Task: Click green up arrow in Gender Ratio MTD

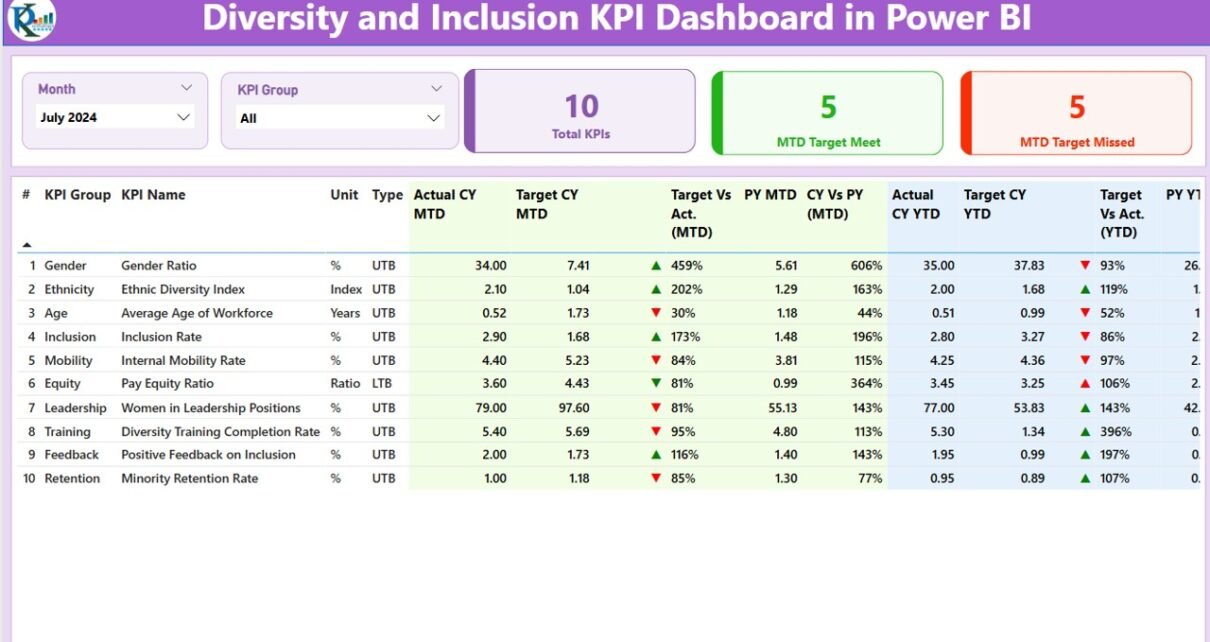Action: [x=656, y=266]
